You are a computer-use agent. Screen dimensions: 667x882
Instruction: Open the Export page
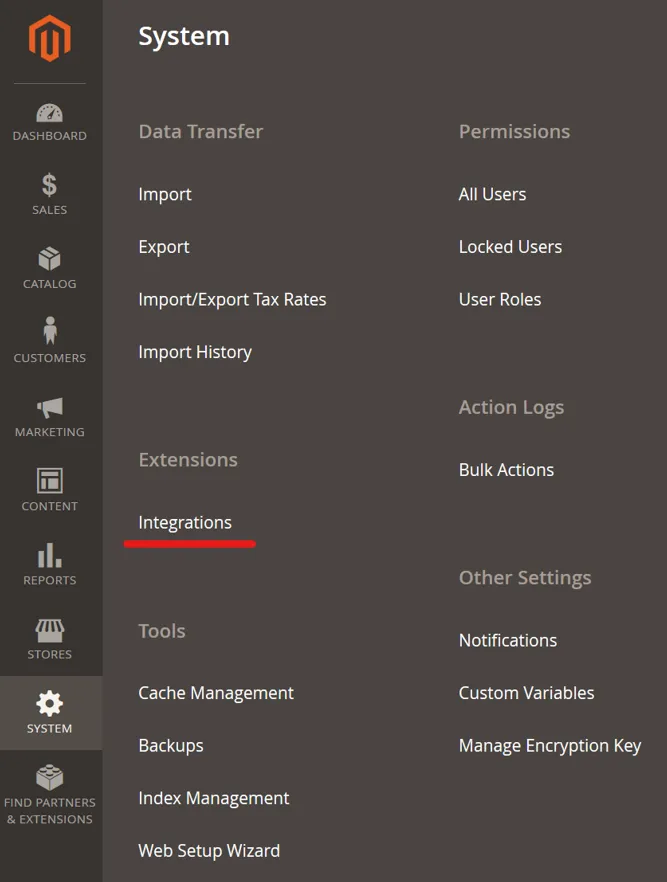tap(164, 247)
